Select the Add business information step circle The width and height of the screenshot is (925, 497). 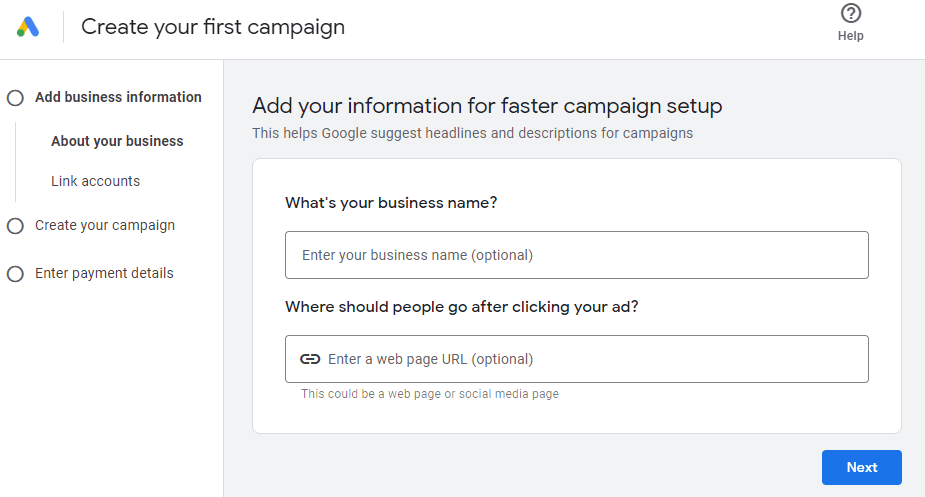point(15,97)
